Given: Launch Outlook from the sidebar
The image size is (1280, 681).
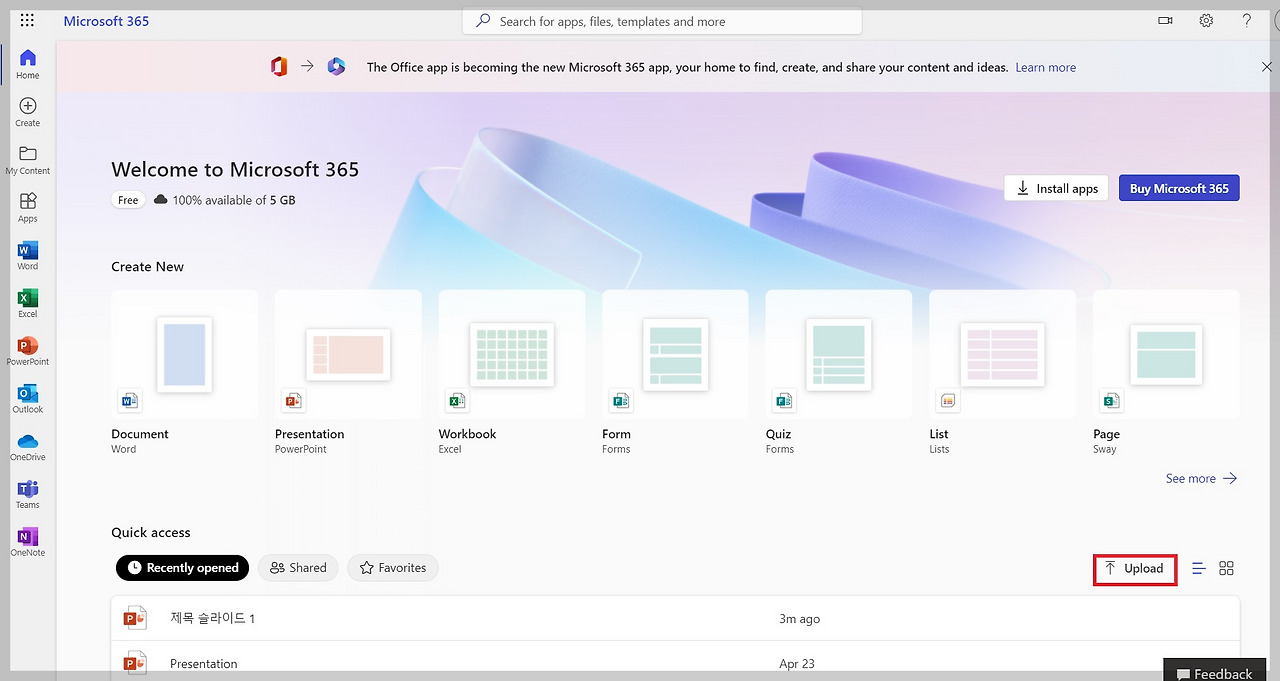Looking at the screenshot, I should tap(28, 399).
